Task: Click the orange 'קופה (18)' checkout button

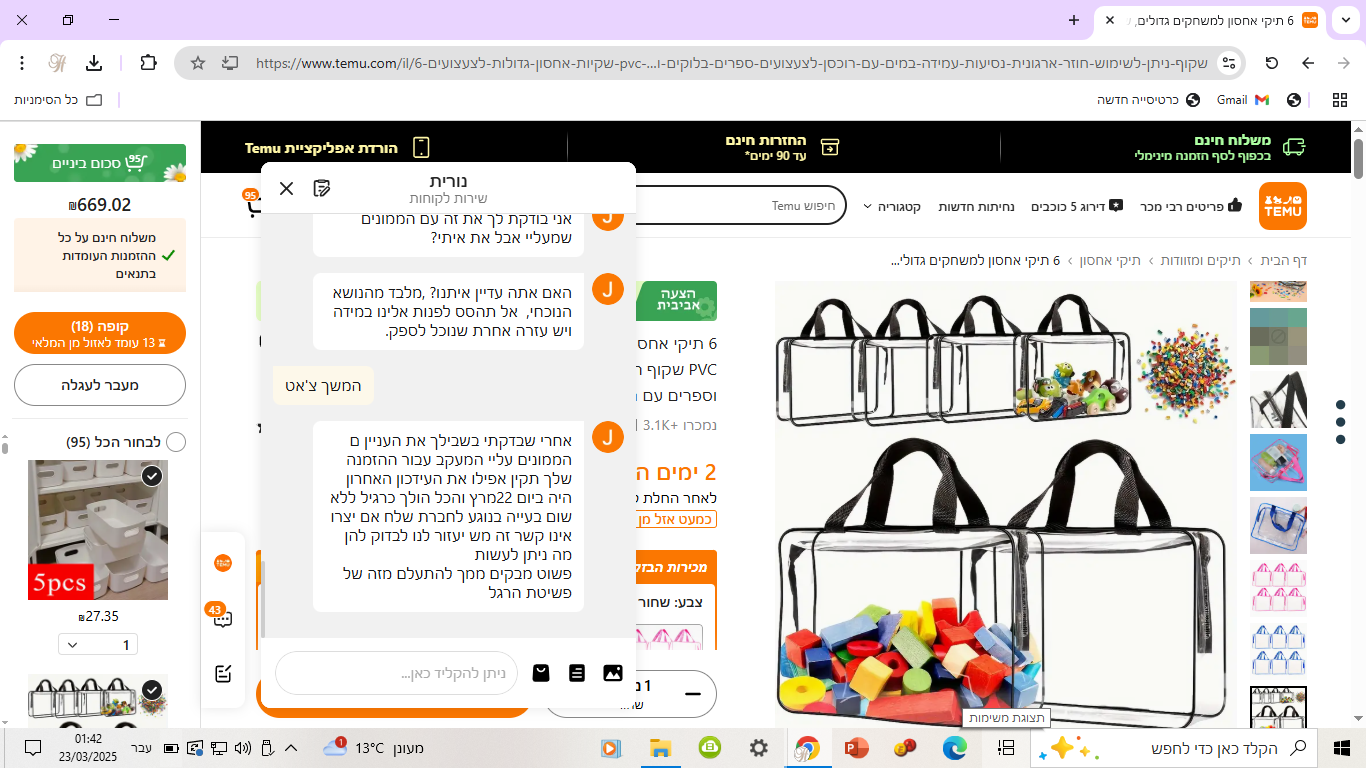Action: point(100,333)
